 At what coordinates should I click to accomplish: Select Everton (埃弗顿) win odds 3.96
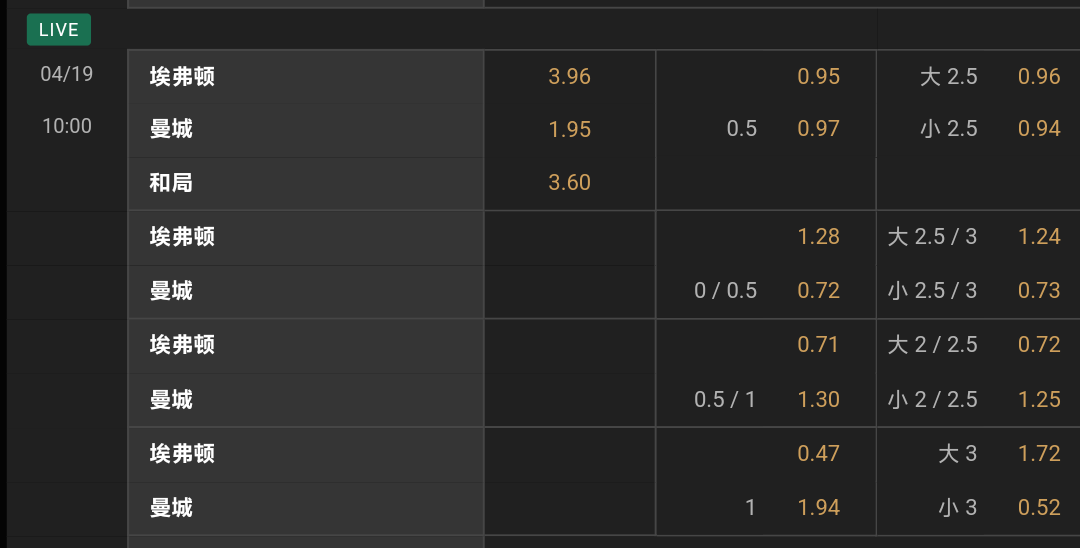[x=570, y=77]
